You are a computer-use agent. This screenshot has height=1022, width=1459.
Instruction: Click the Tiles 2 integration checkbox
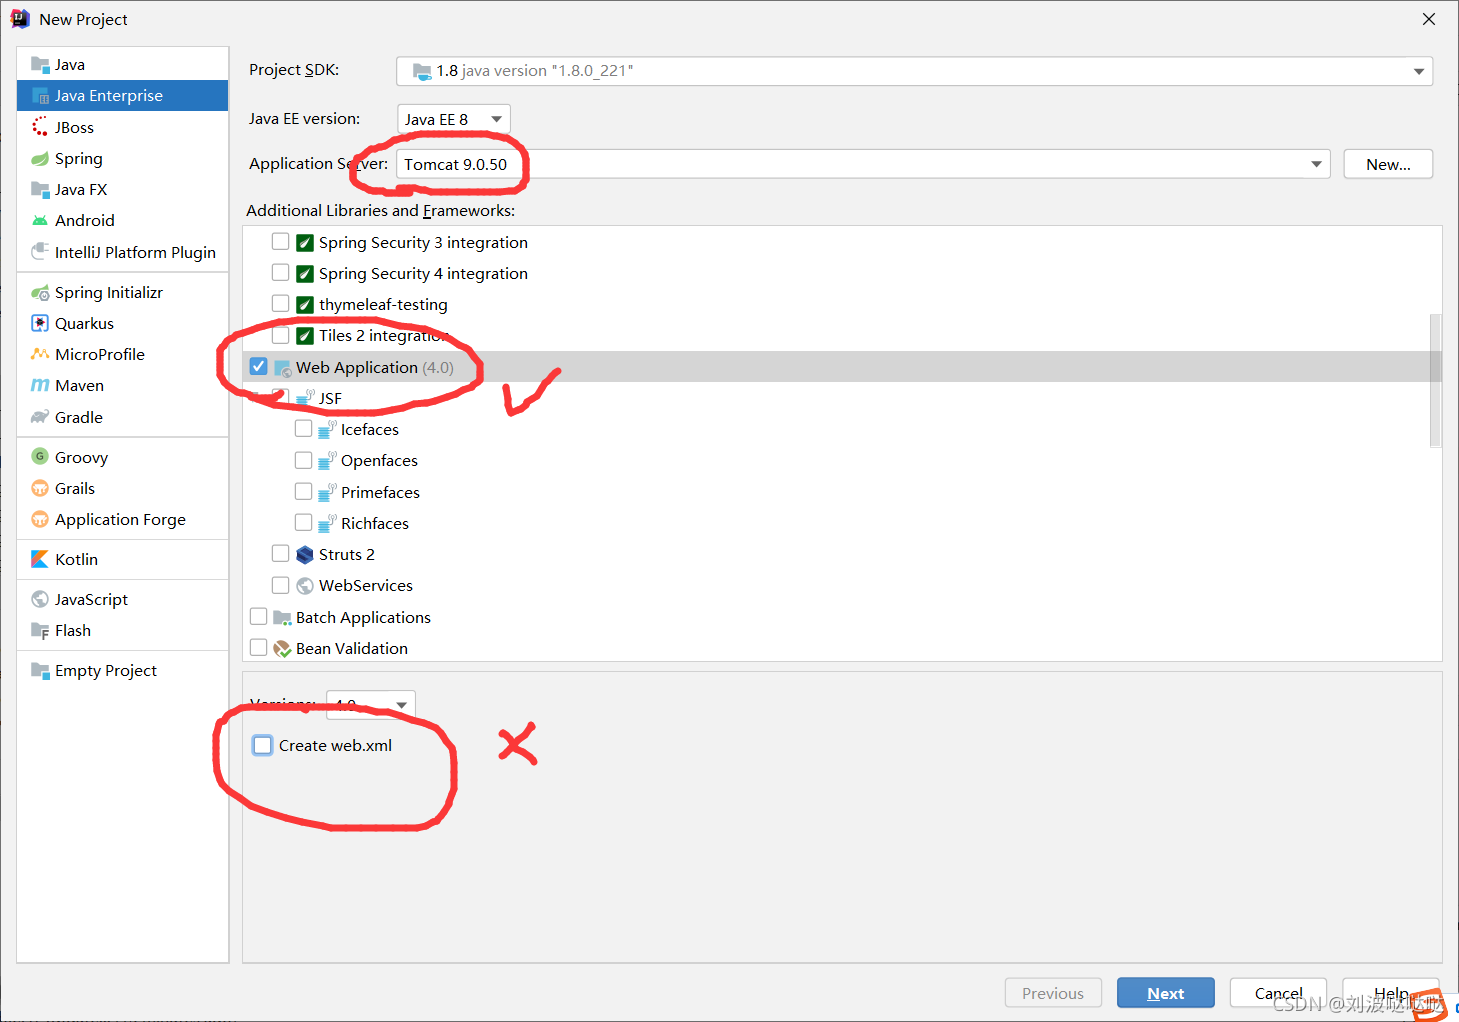pos(280,335)
